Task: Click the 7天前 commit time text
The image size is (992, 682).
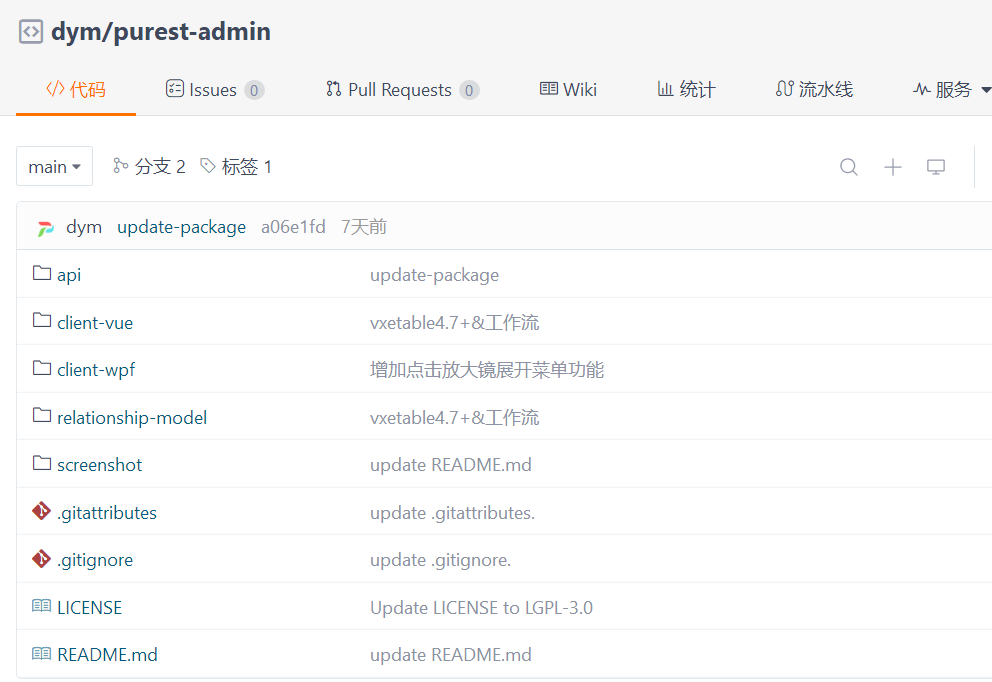Action: coord(364,227)
